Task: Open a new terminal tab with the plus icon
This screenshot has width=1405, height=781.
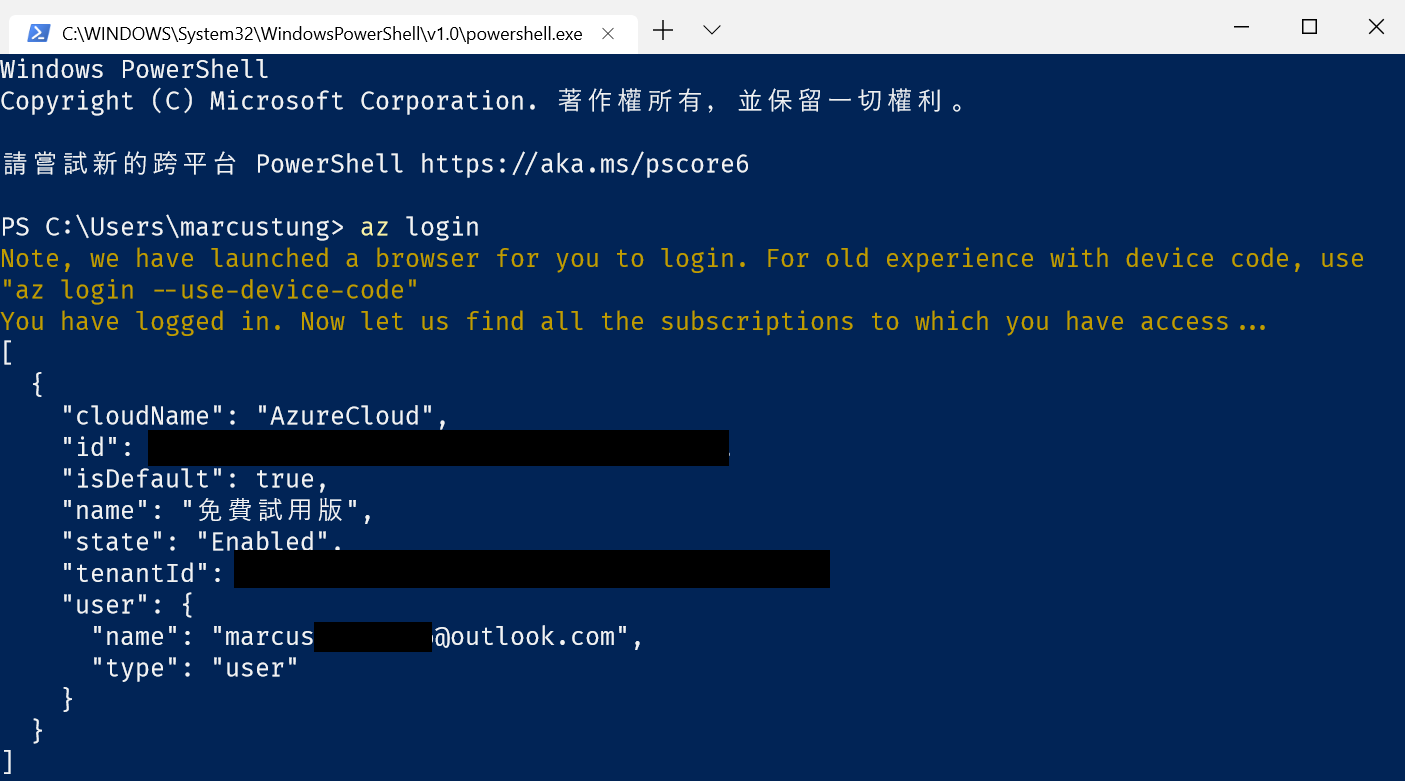Action: pos(663,31)
